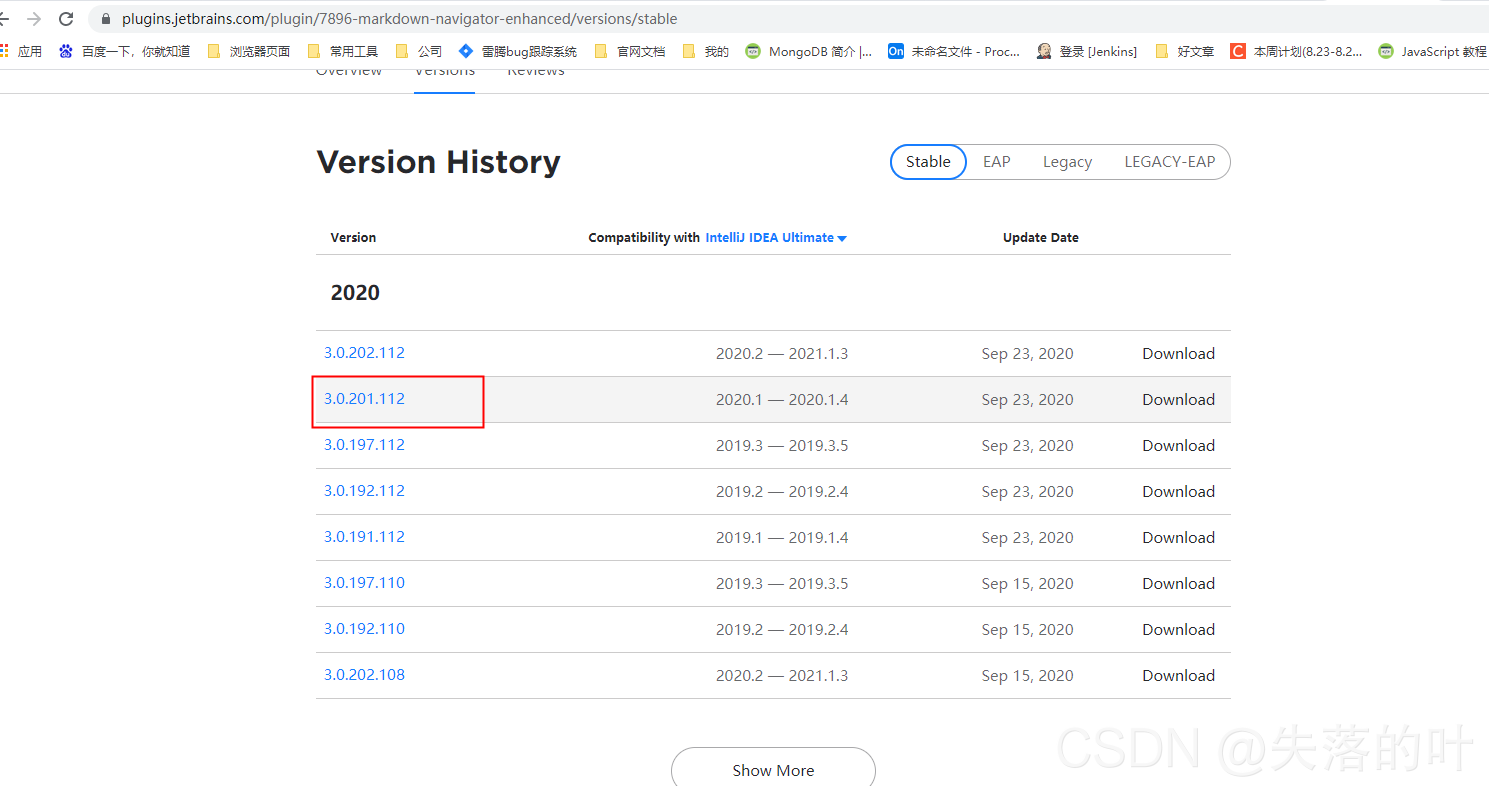Download version 3.0.197.112
1489x786 pixels.
click(1179, 446)
